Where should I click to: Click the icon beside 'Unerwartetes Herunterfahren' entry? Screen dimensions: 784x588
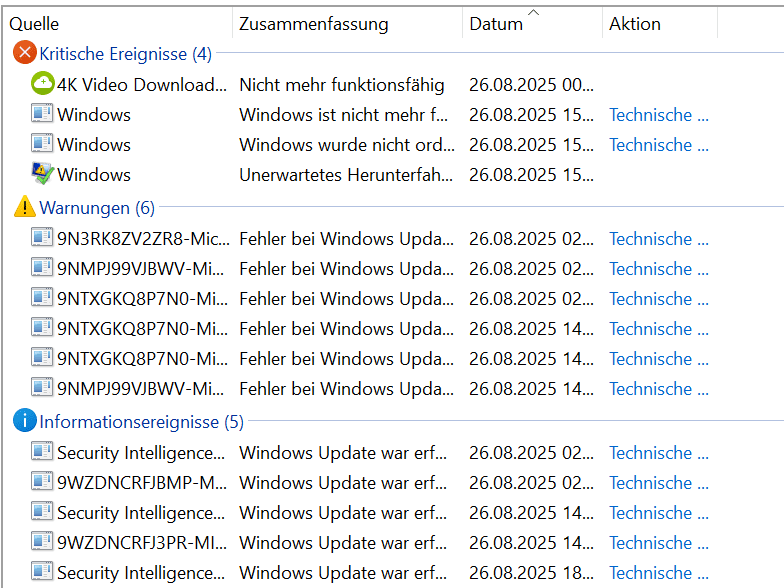pos(42,175)
